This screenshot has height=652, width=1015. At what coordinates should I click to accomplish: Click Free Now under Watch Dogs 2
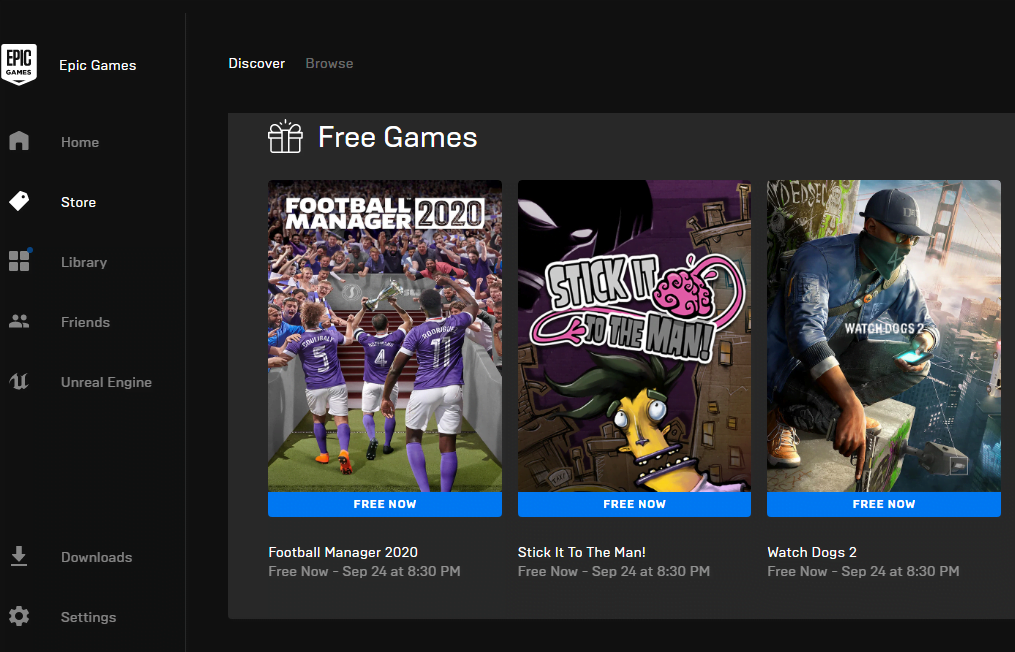pyautogui.click(x=884, y=504)
